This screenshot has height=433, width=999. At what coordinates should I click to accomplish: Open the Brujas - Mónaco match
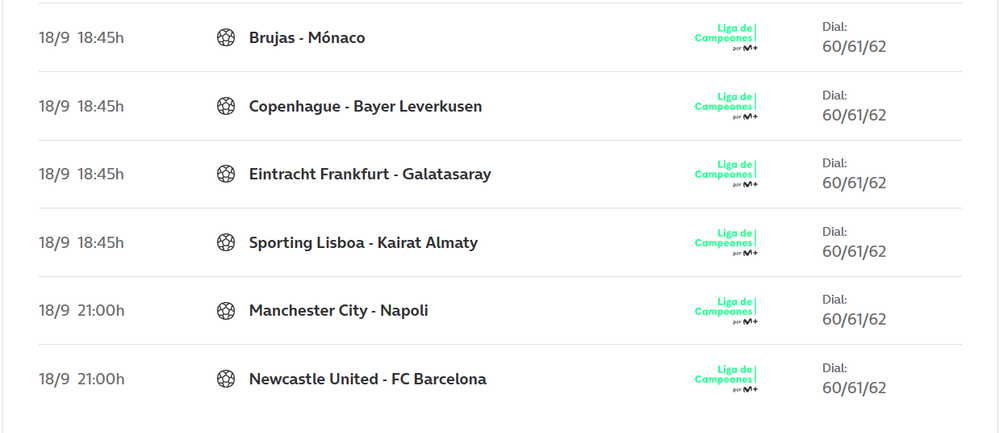pyautogui.click(x=307, y=38)
